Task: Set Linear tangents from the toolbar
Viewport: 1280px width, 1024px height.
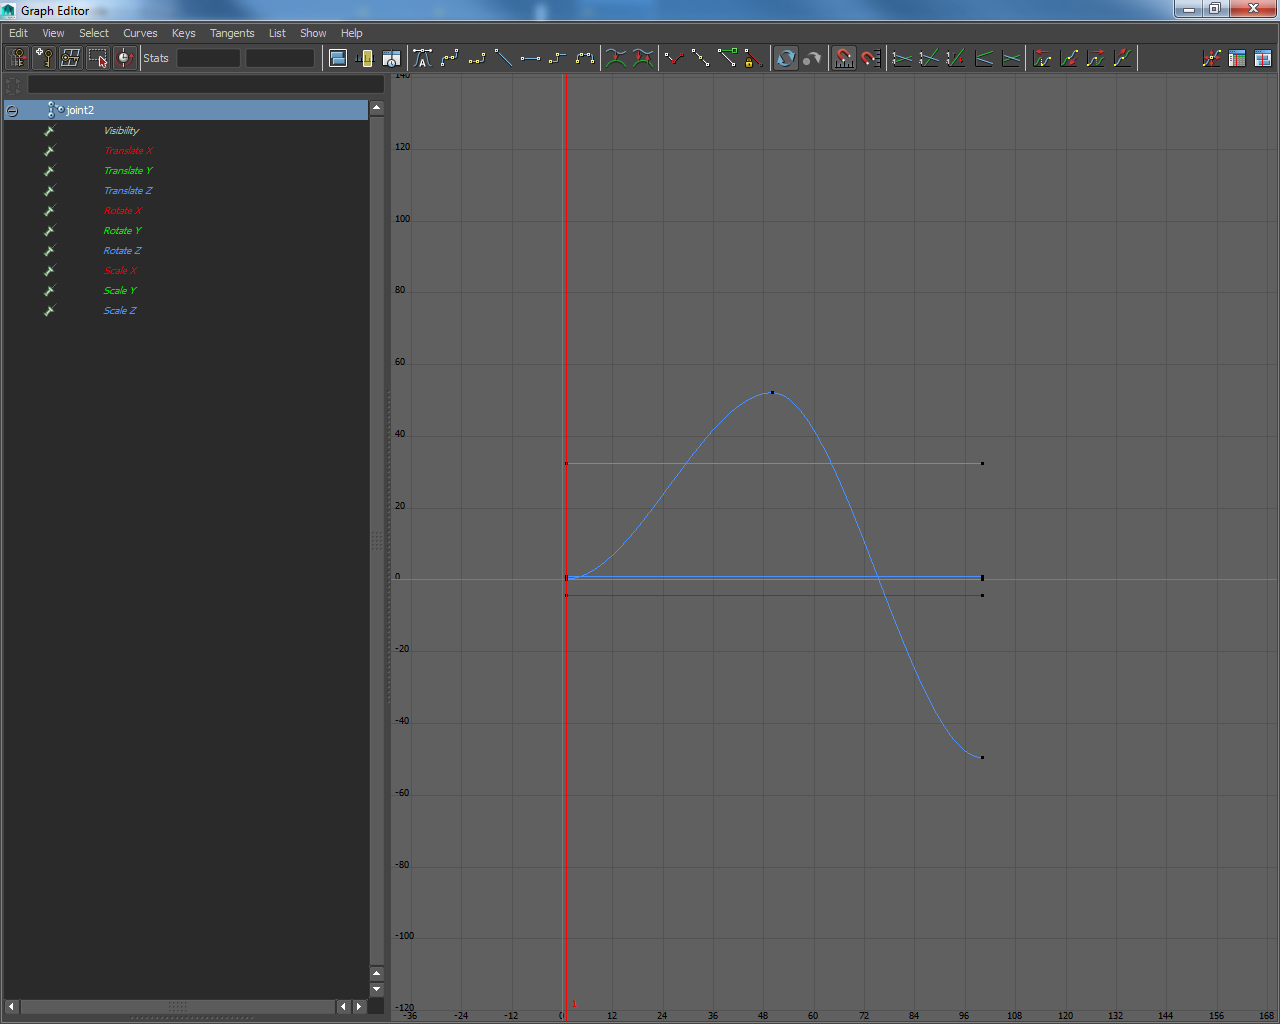Action: click(x=503, y=58)
